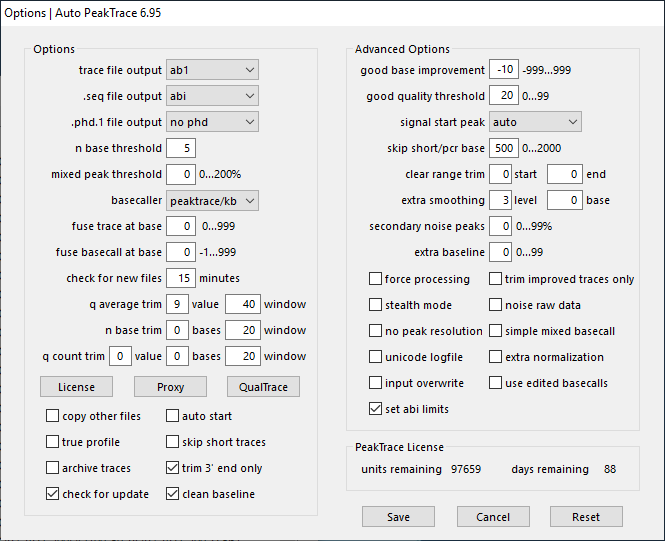This screenshot has width=665, height=541.
Task: Tick the force processing checkbox
Action: (x=376, y=279)
